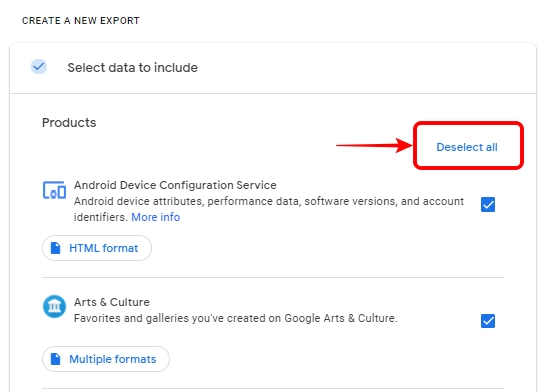
Task: Click the Create a New Export heading
Action: (x=81, y=21)
